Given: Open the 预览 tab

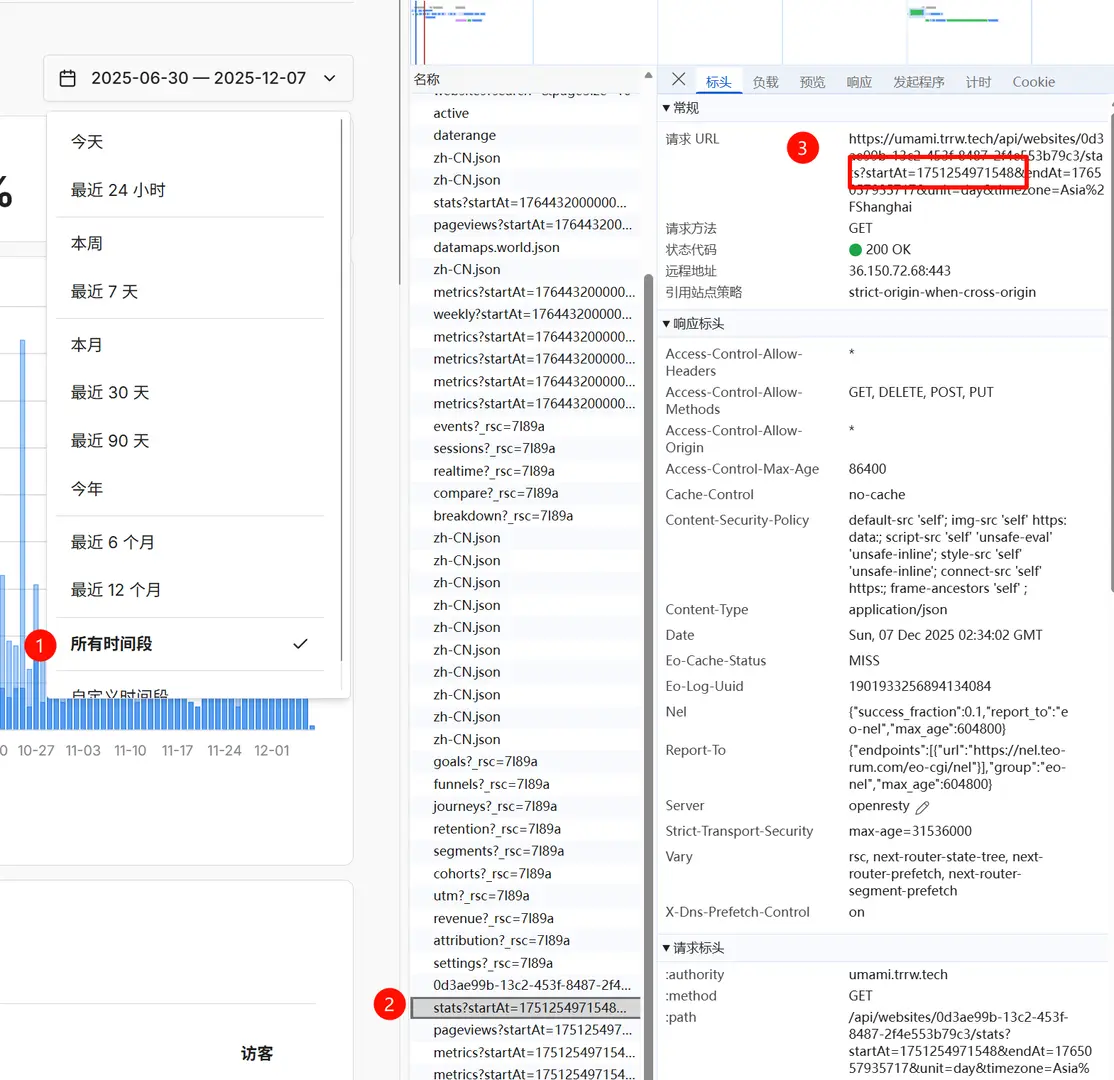Looking at the screenshot, I should [812, 82].
